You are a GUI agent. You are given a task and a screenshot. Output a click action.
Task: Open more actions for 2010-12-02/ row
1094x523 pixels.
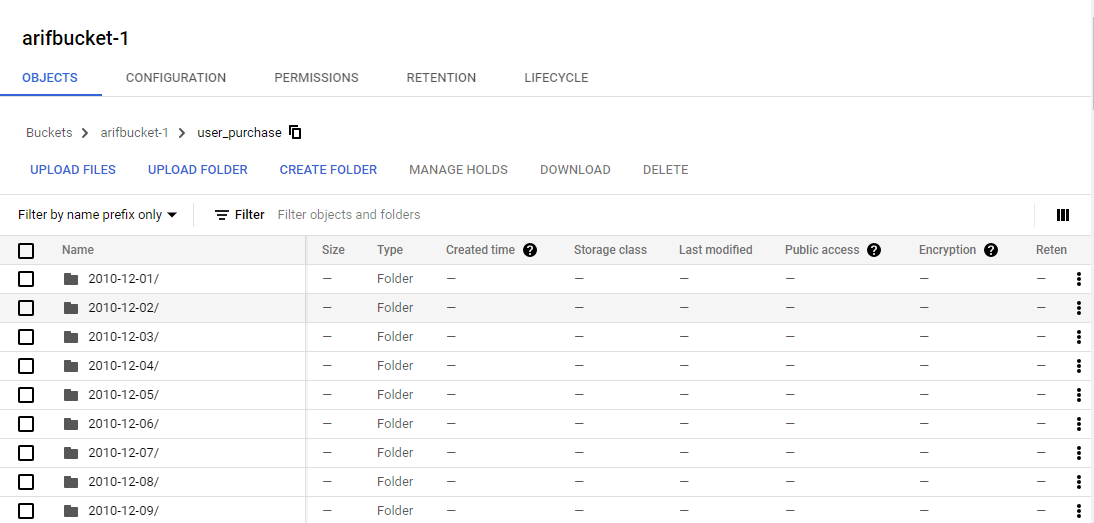click(x=1079, y=308)
